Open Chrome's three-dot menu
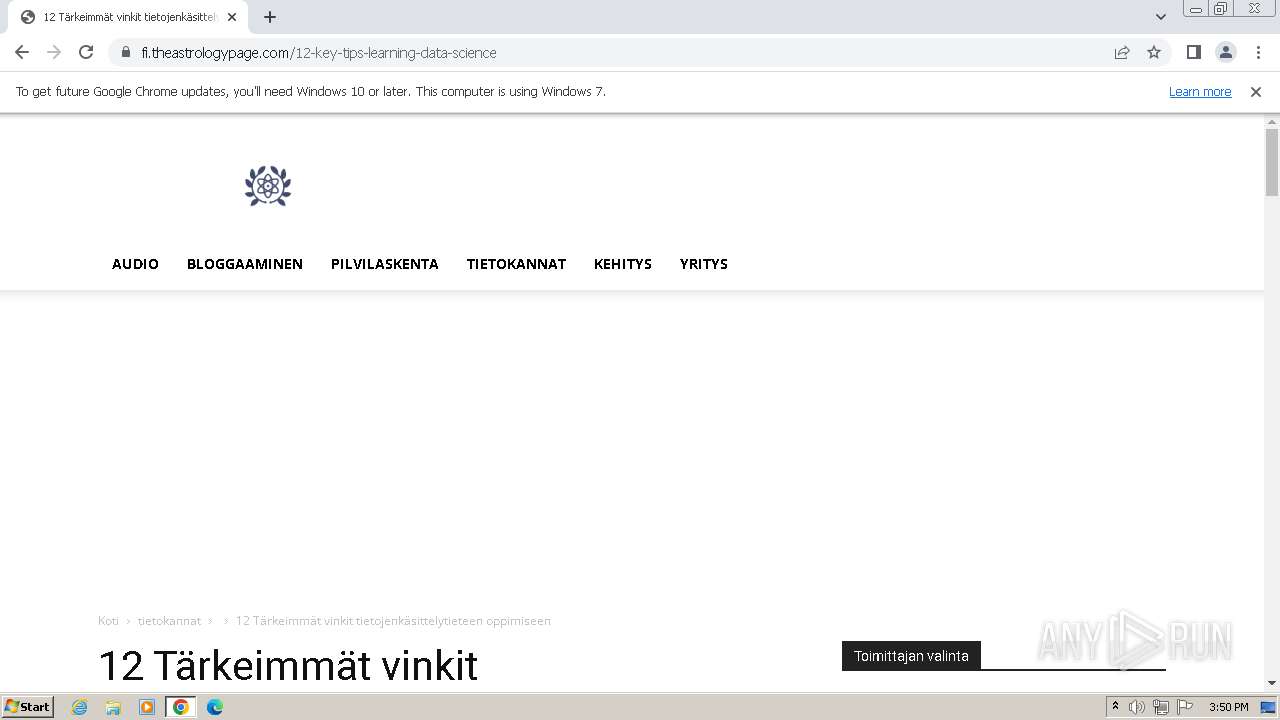 (1258, 52)
